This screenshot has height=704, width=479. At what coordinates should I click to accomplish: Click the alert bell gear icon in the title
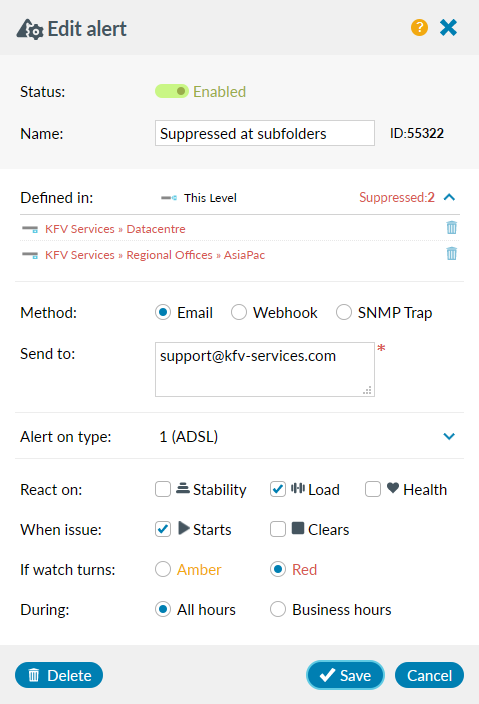(30, 29)
